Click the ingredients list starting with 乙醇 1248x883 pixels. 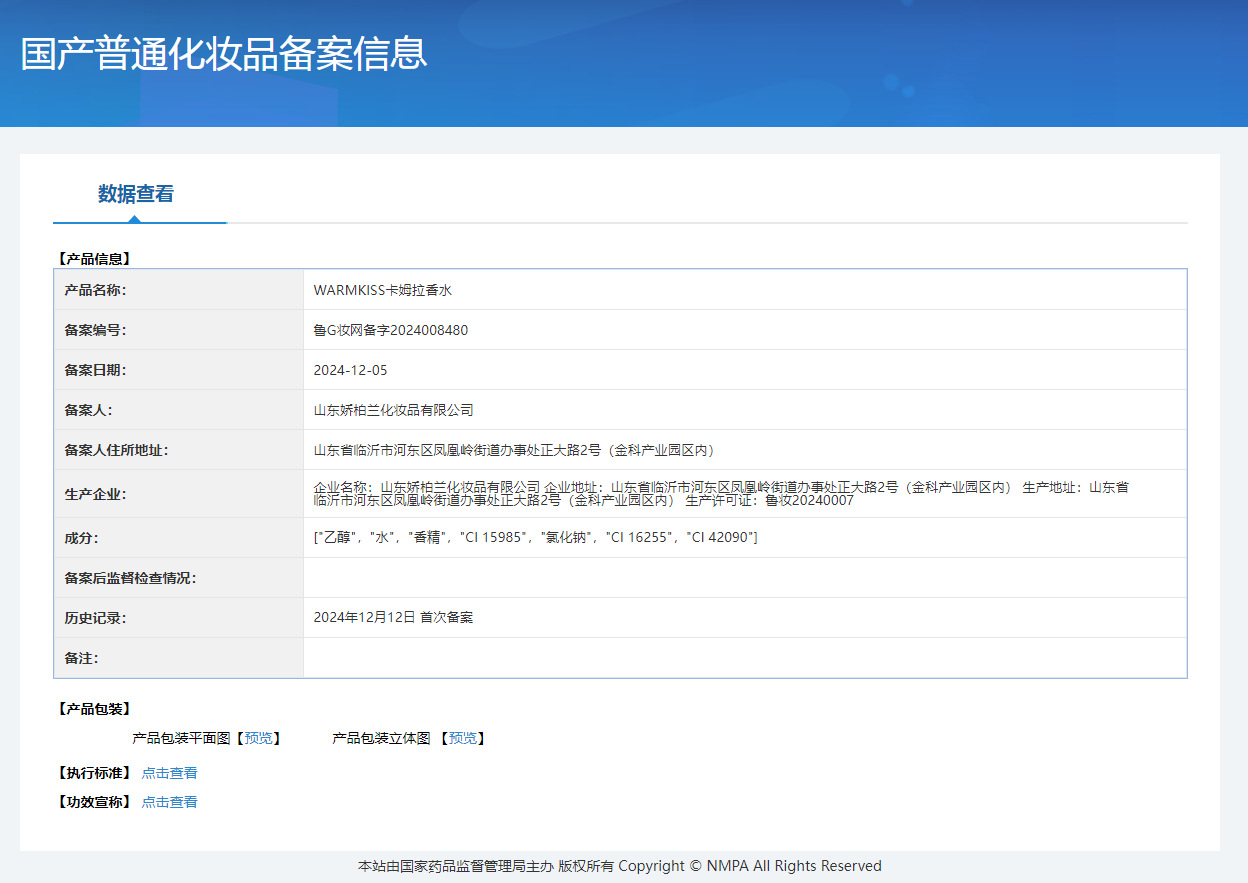535,538
